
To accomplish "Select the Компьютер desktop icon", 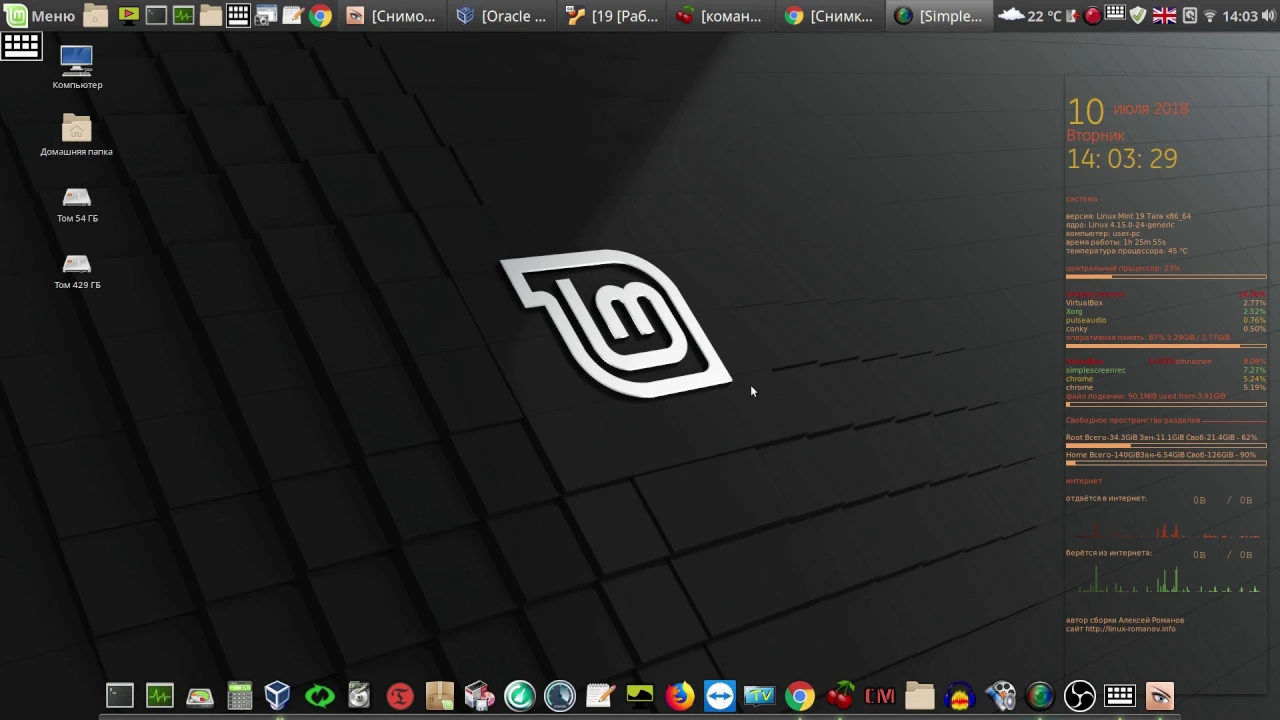I will pos(77,67).
